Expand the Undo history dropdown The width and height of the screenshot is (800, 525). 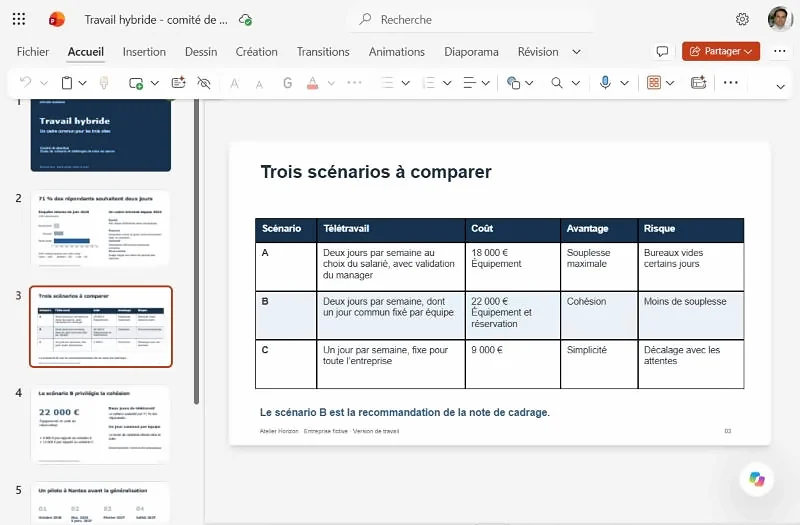[44, 83]
